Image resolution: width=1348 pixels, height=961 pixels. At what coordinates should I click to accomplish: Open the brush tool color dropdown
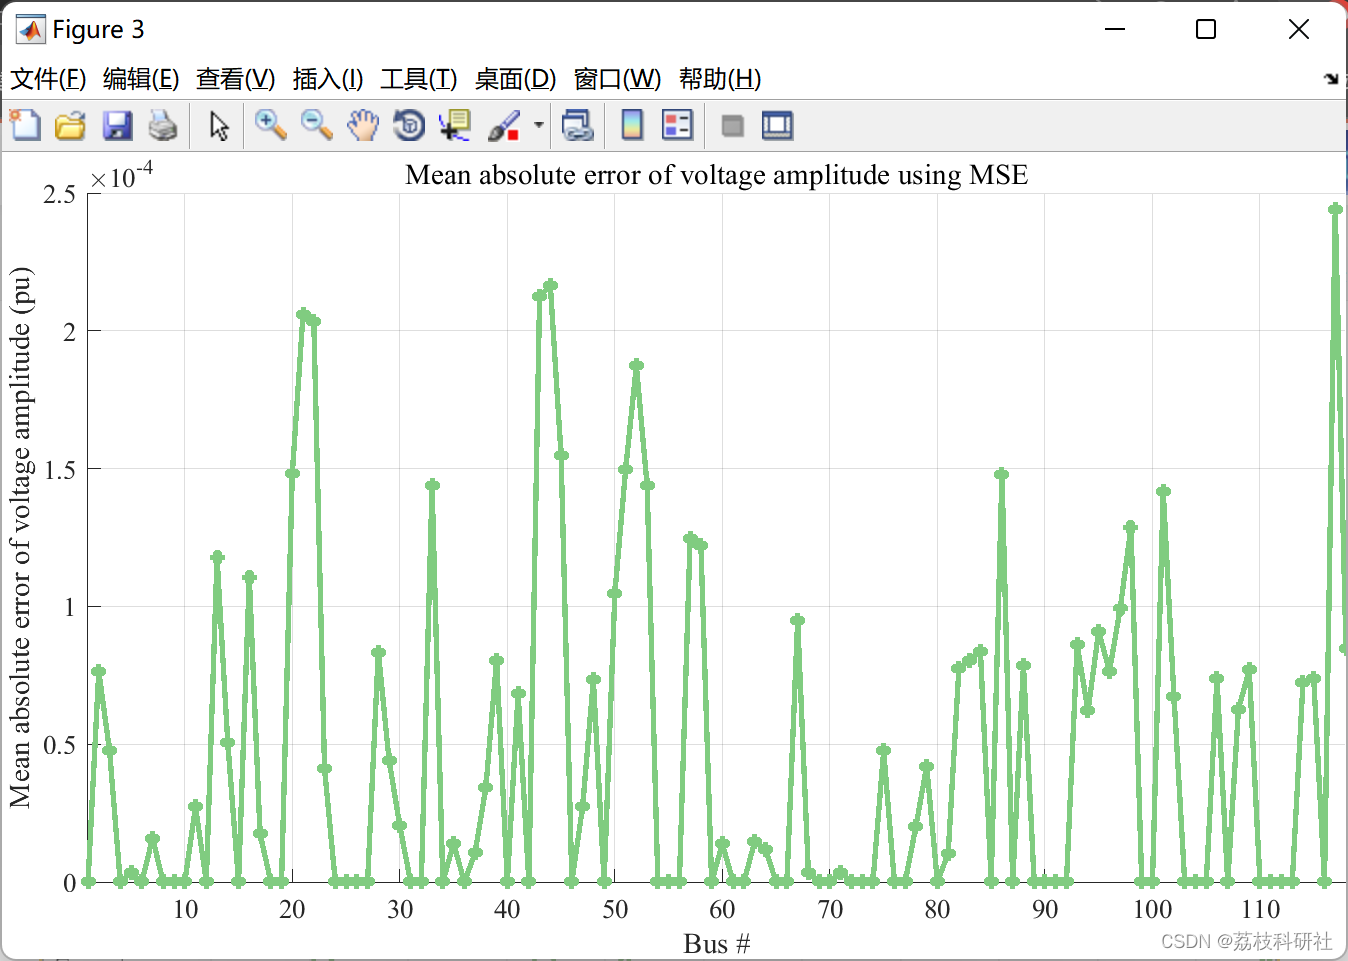[537, 125]
